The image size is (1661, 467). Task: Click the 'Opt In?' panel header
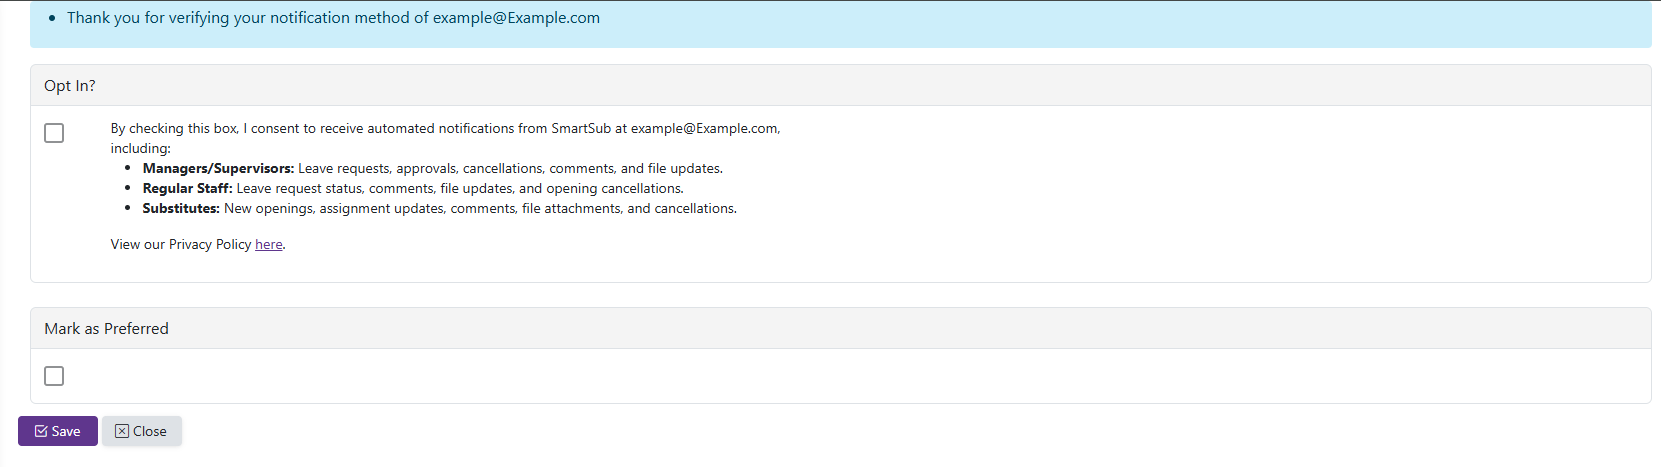pos(70,86)
